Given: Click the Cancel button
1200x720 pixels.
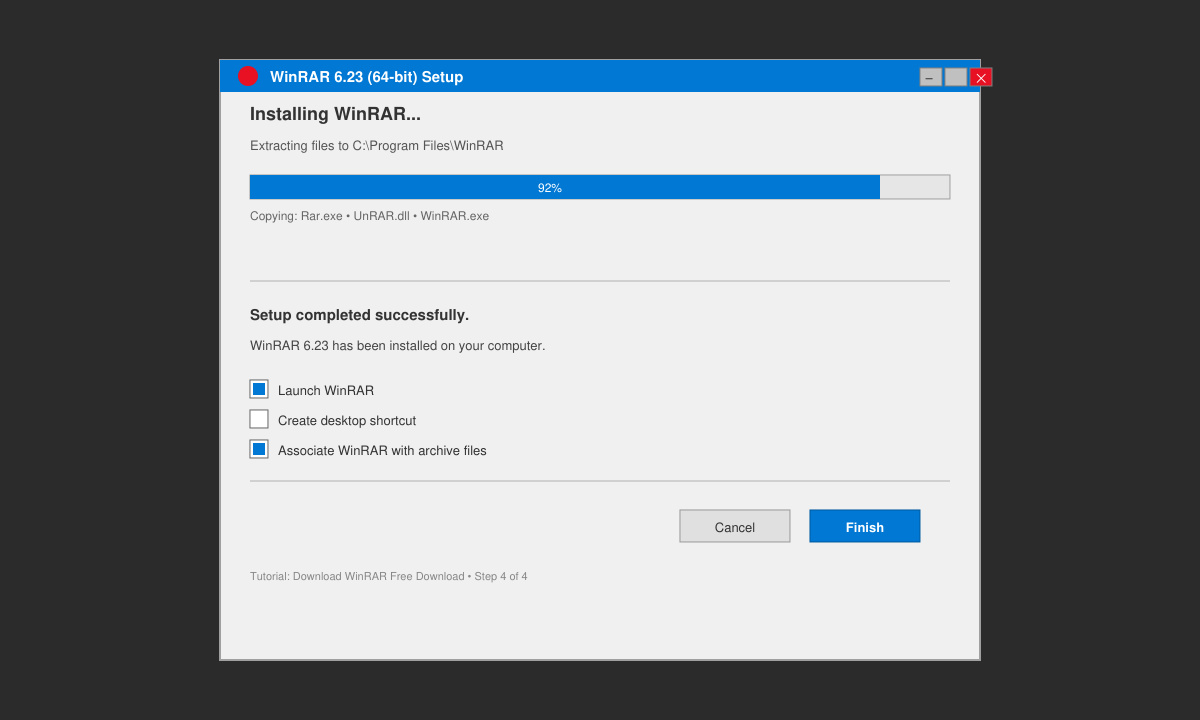Looking at the screenshot, I should (x=735, y=526).
